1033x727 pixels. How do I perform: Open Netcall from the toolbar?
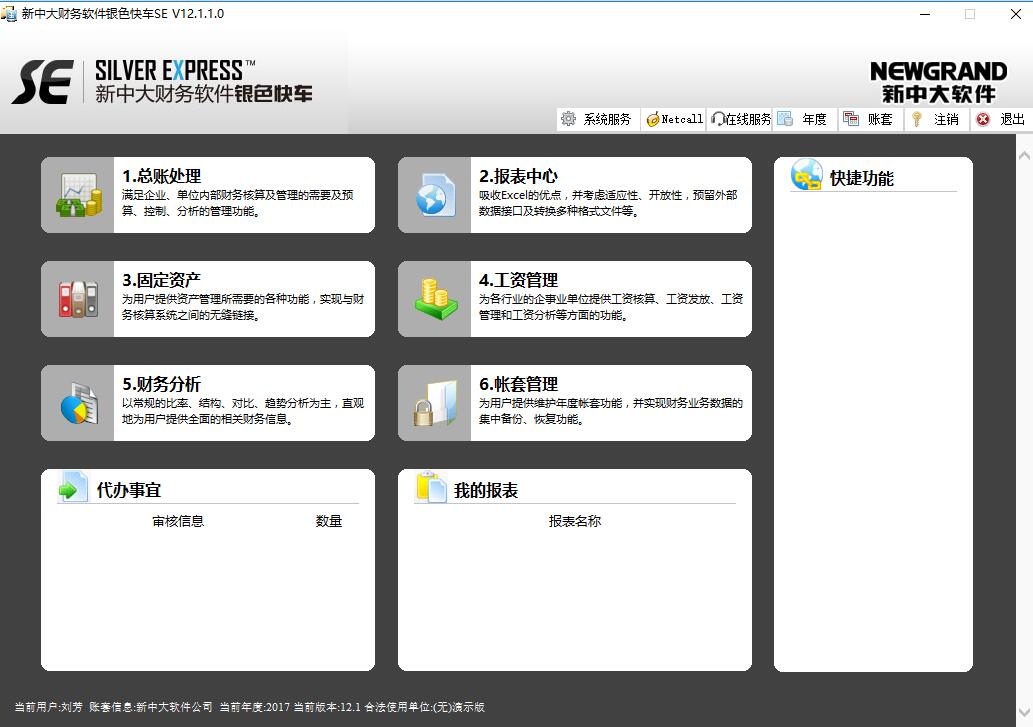pyautogui.click(x=674, y=119)
